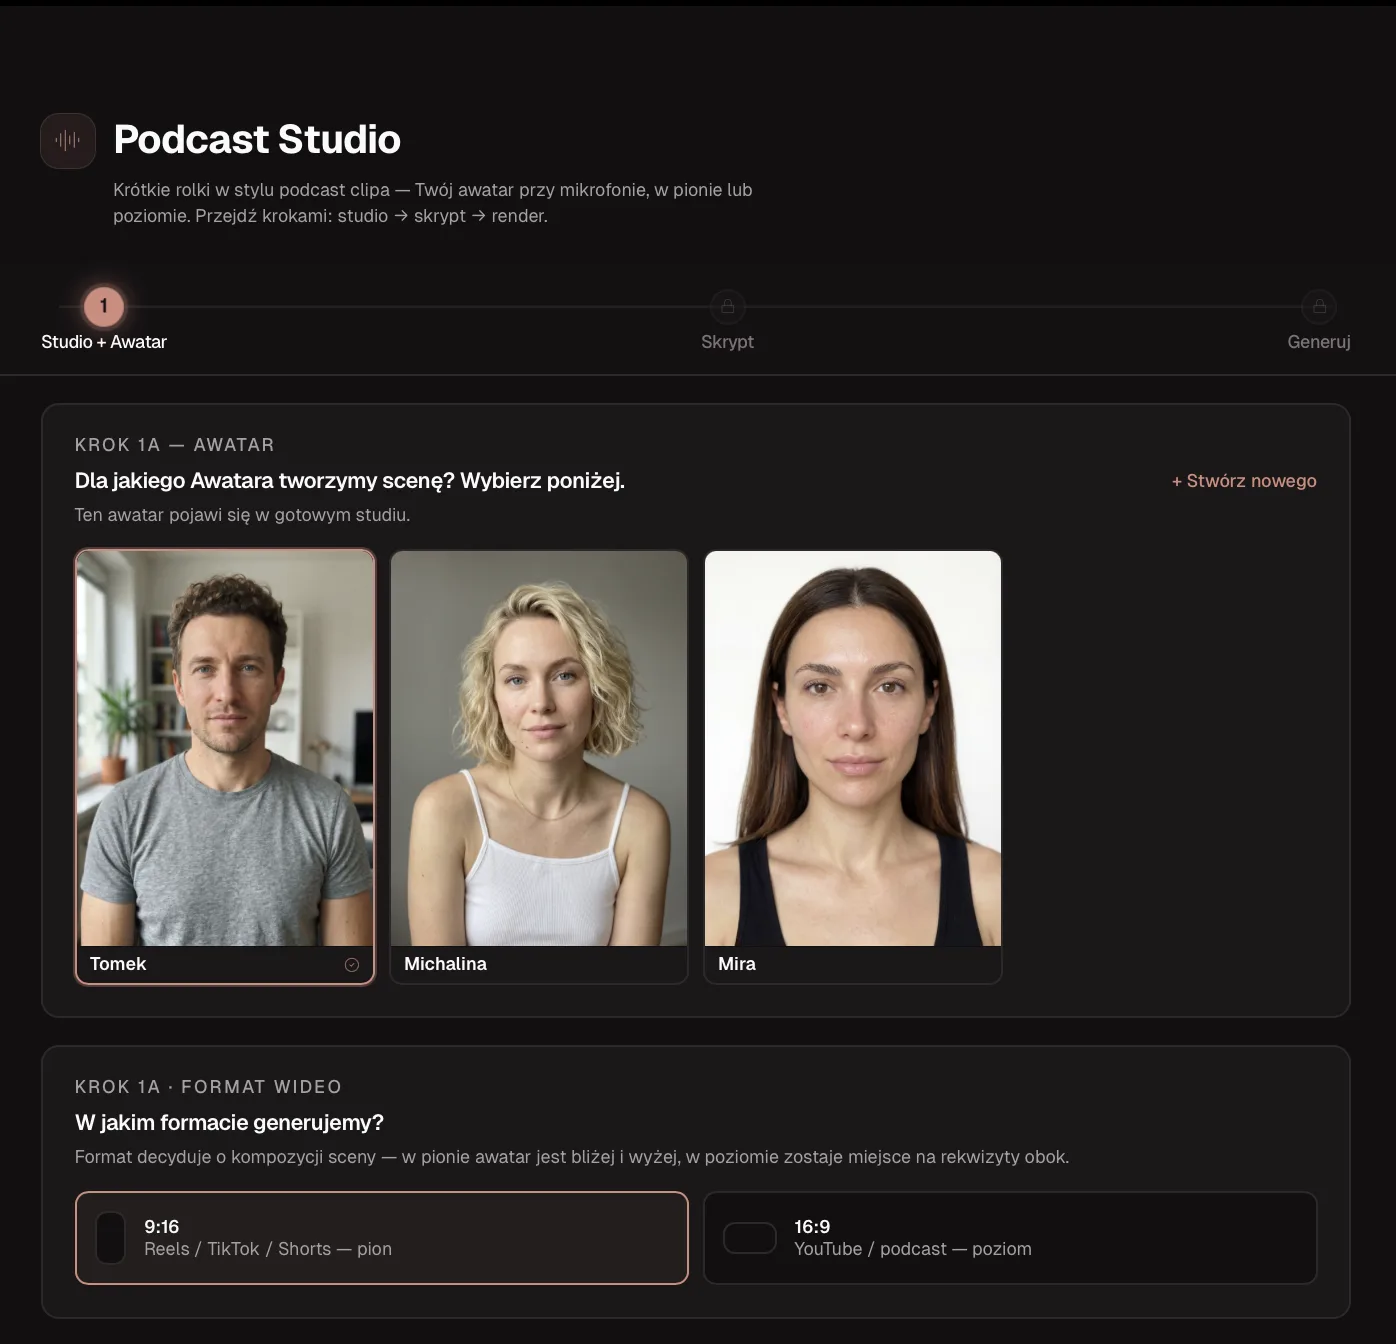Click the step 1 numbered circle
This screenshot has width=1396, height=1344.
coord(104,307)
